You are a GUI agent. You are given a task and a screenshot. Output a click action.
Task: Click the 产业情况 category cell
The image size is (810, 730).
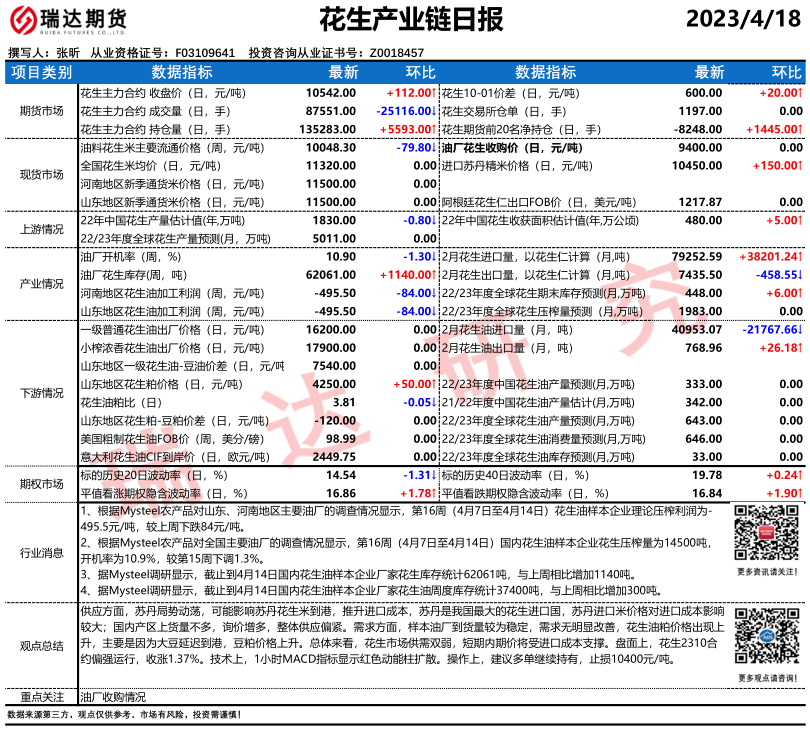coord(41,284)
